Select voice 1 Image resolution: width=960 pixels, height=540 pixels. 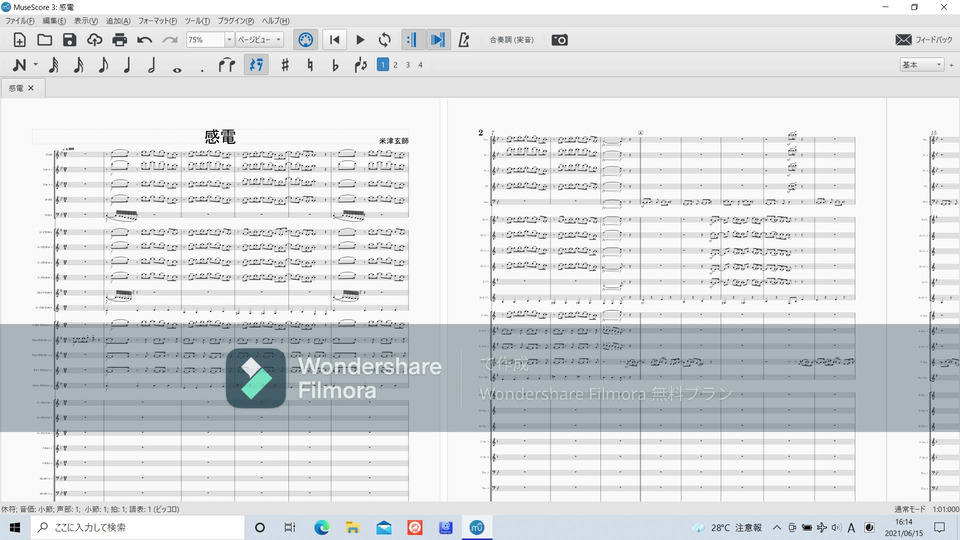click(x=383, y=64)
